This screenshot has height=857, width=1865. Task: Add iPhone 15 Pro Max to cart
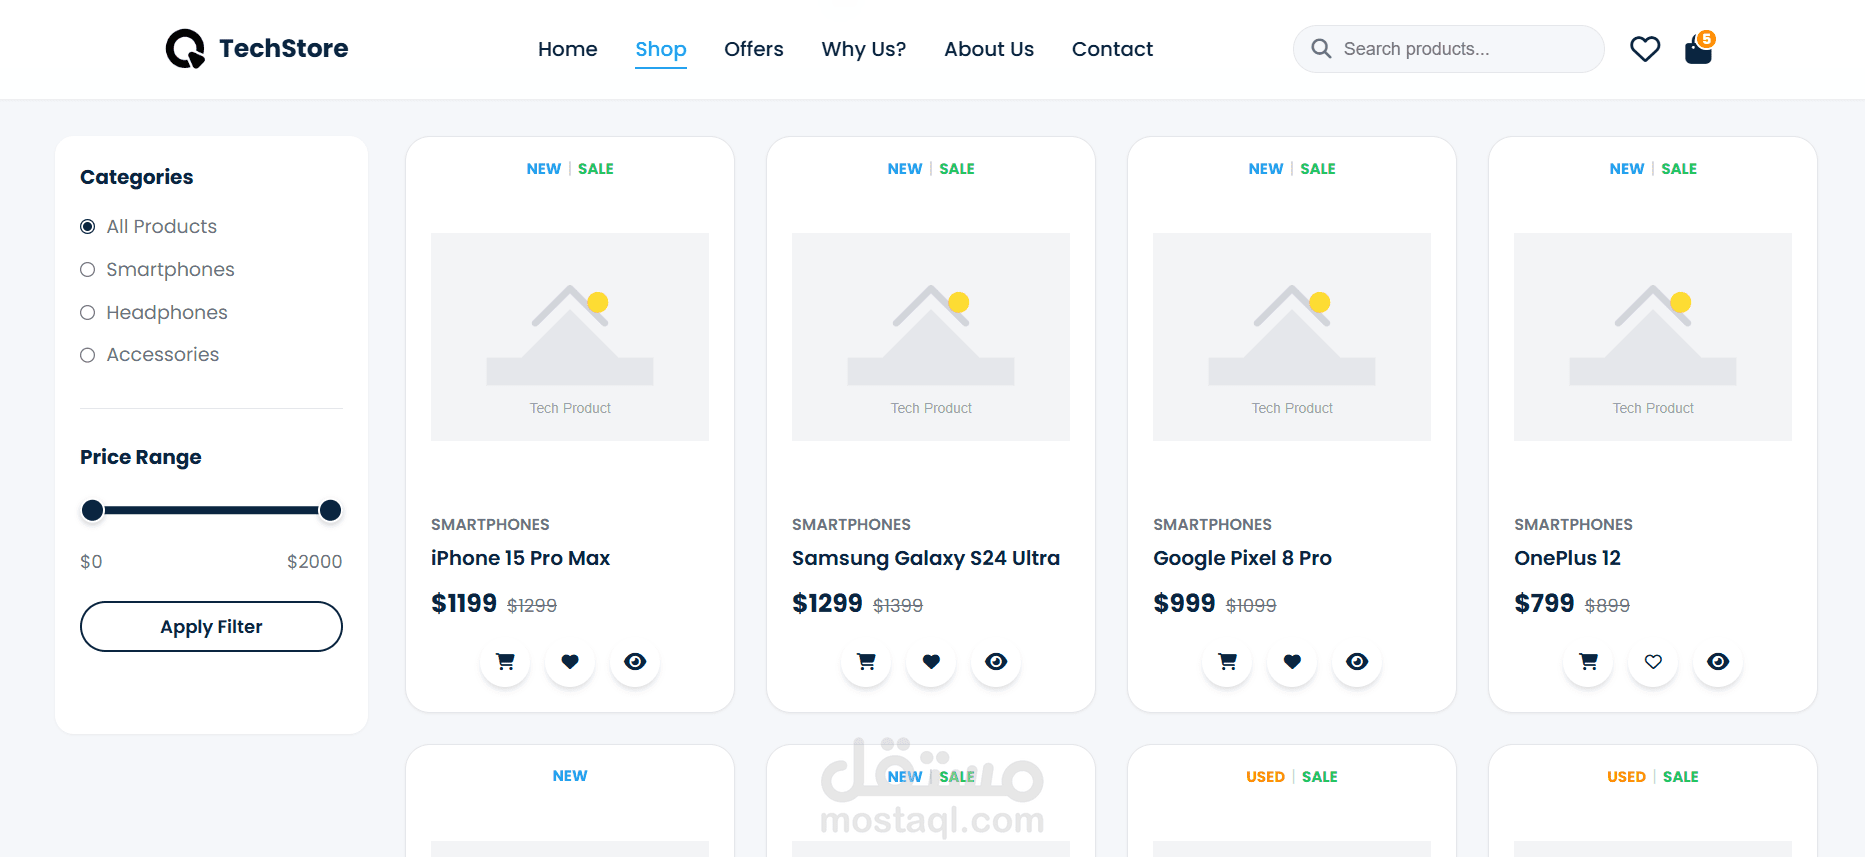tap(505, 661)
